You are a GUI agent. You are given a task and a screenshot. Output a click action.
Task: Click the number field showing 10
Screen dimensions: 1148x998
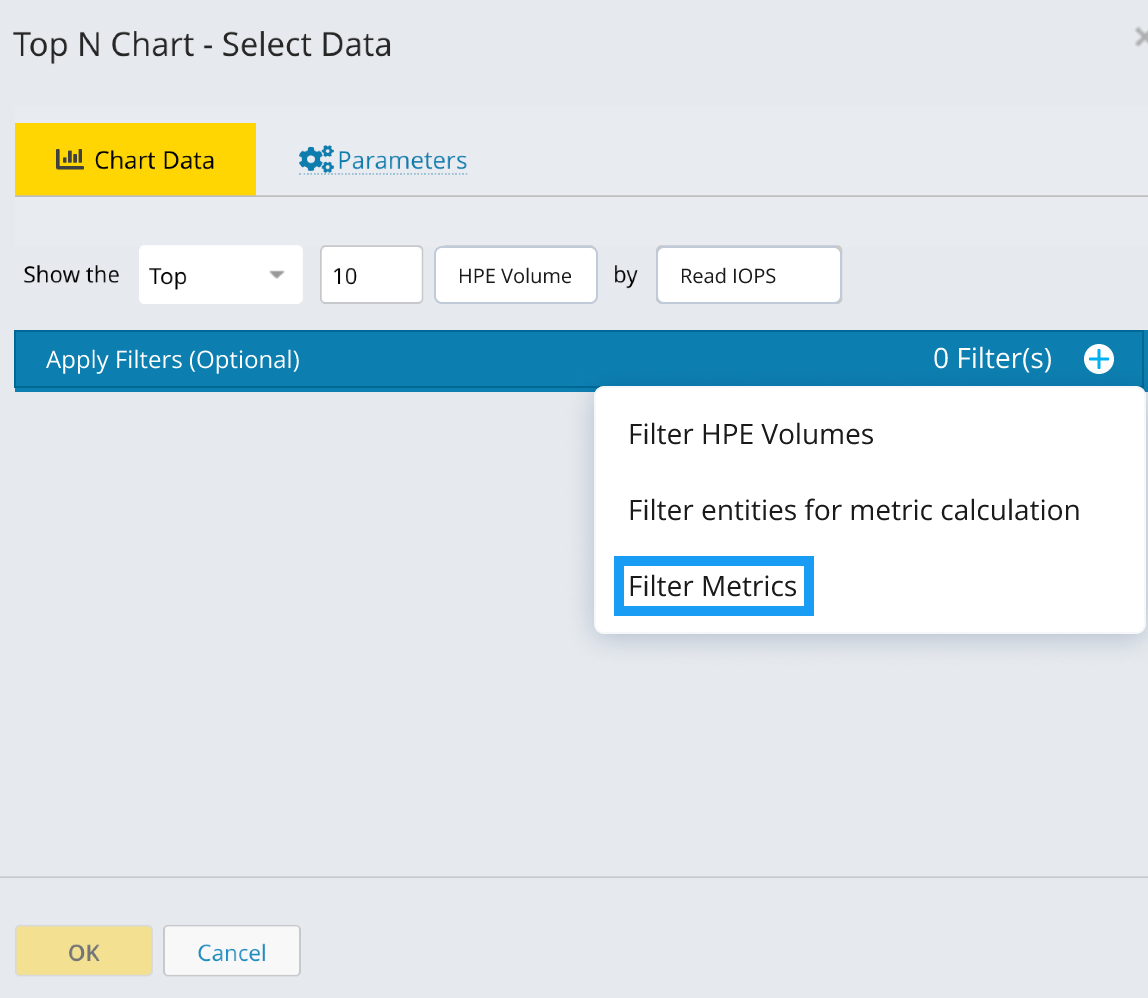[x=371, y=275]
